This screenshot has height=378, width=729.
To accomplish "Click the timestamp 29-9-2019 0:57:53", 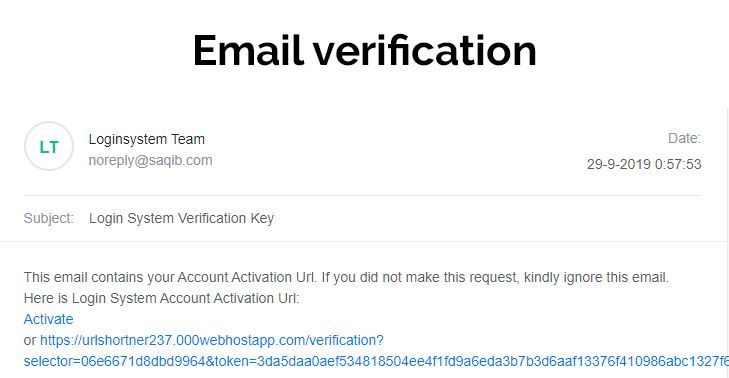I will point(643,164).
